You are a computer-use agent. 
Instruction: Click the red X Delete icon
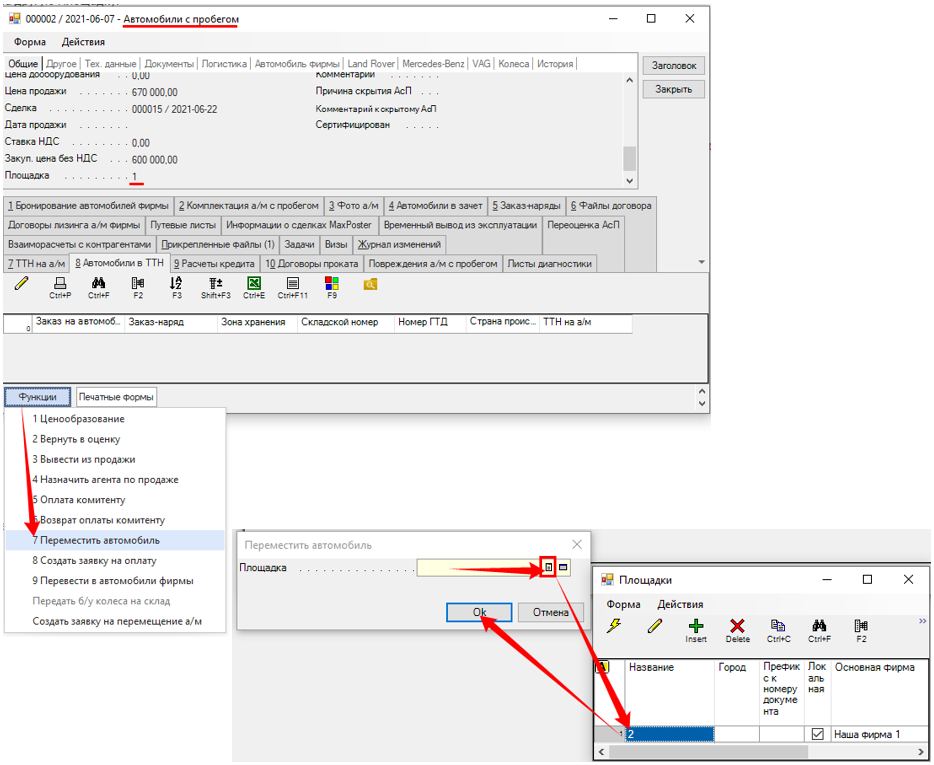point(737,626)
